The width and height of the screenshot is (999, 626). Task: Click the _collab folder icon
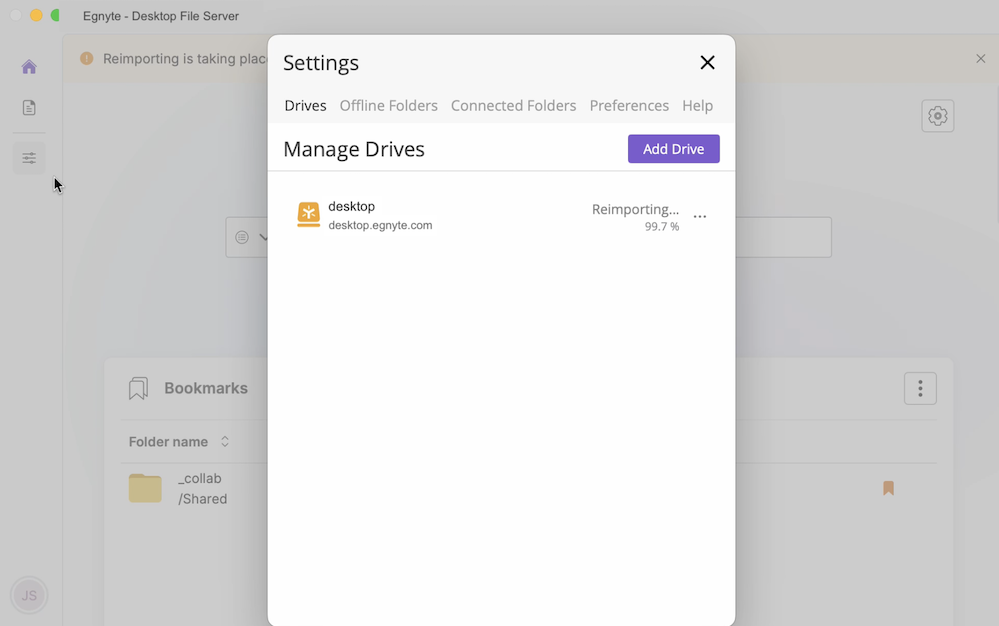145,488
